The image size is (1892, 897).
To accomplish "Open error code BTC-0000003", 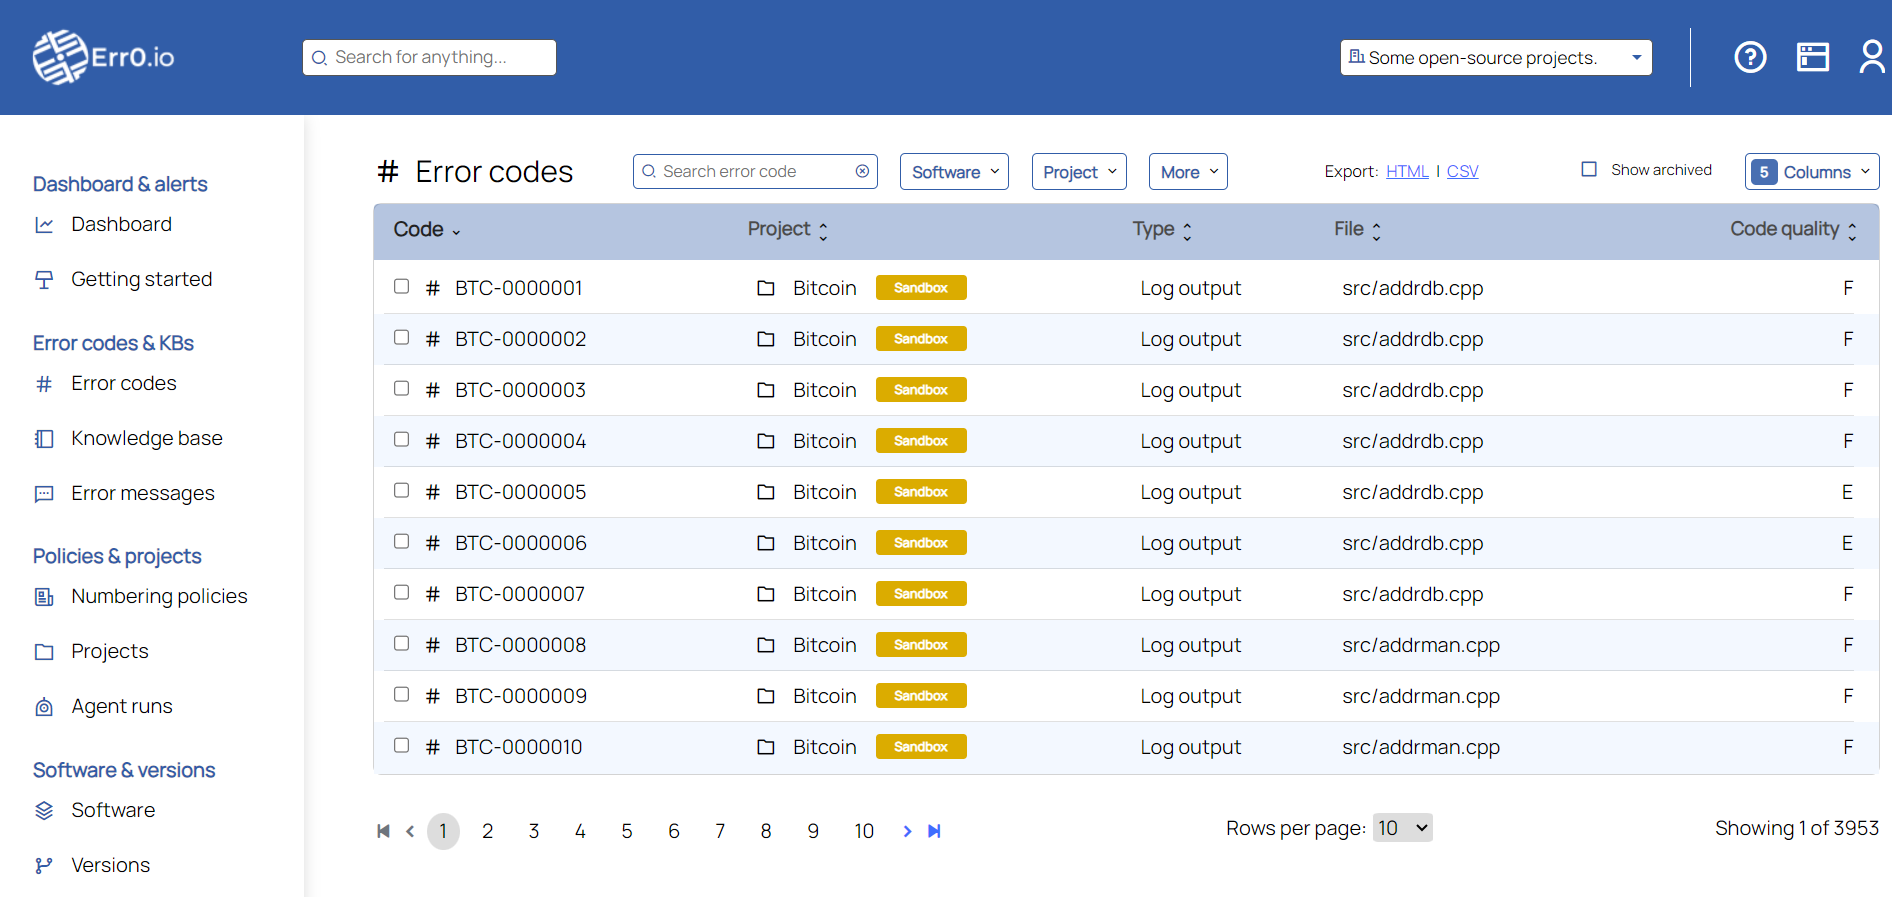I will pos(520,390).
